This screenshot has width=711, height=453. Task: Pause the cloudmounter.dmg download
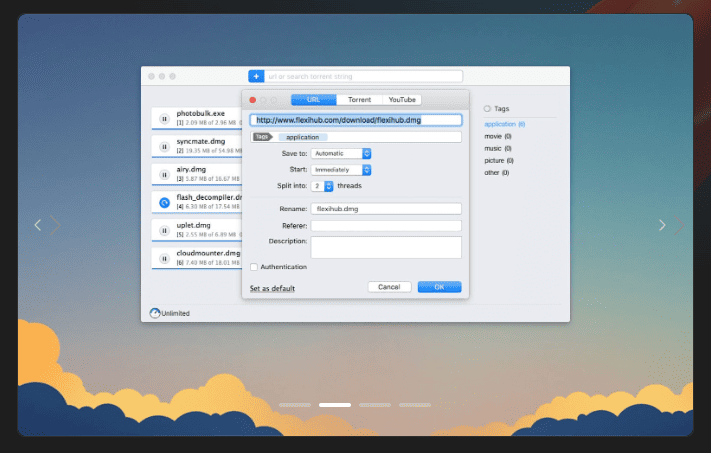164,258
